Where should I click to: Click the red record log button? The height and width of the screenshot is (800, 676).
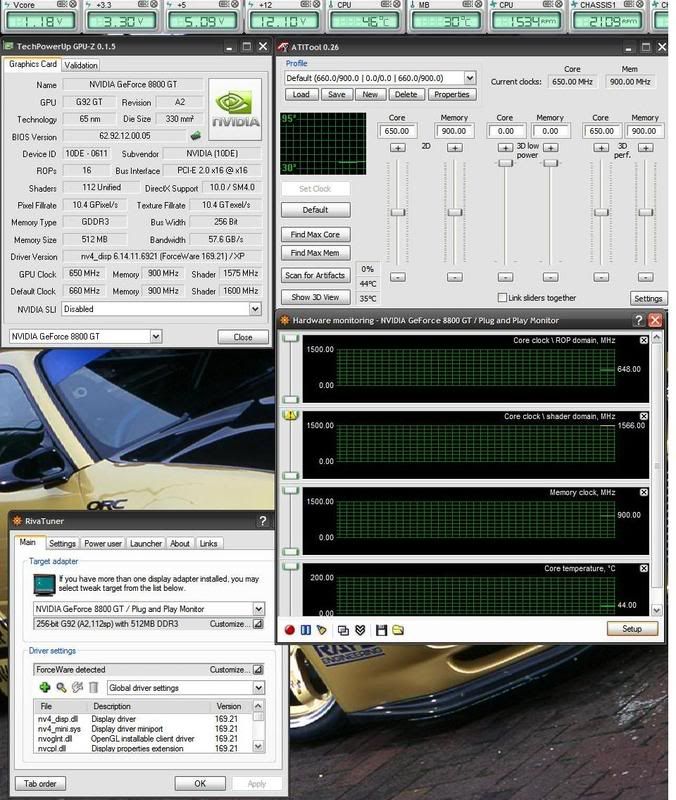point(290,630)
